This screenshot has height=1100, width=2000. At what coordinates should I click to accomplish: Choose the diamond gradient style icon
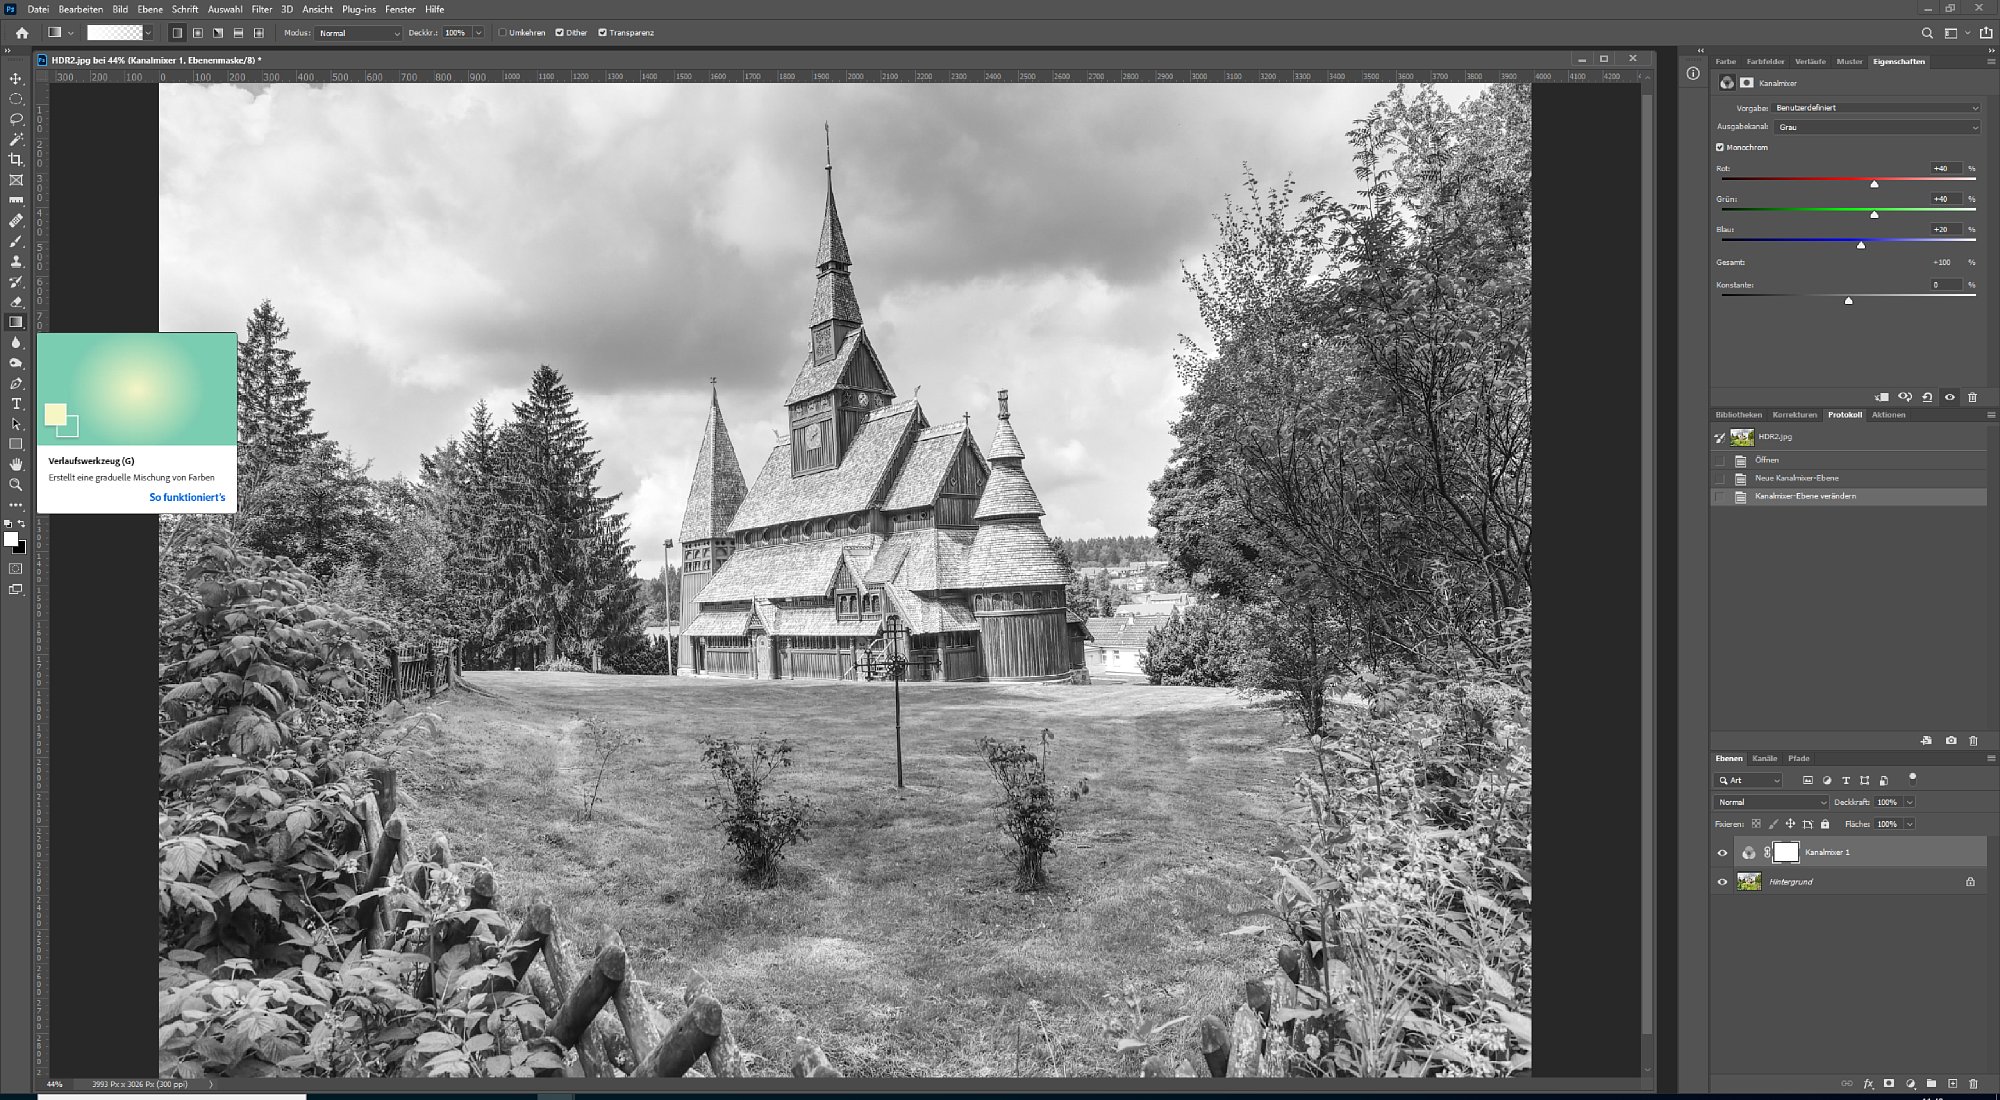259,33
